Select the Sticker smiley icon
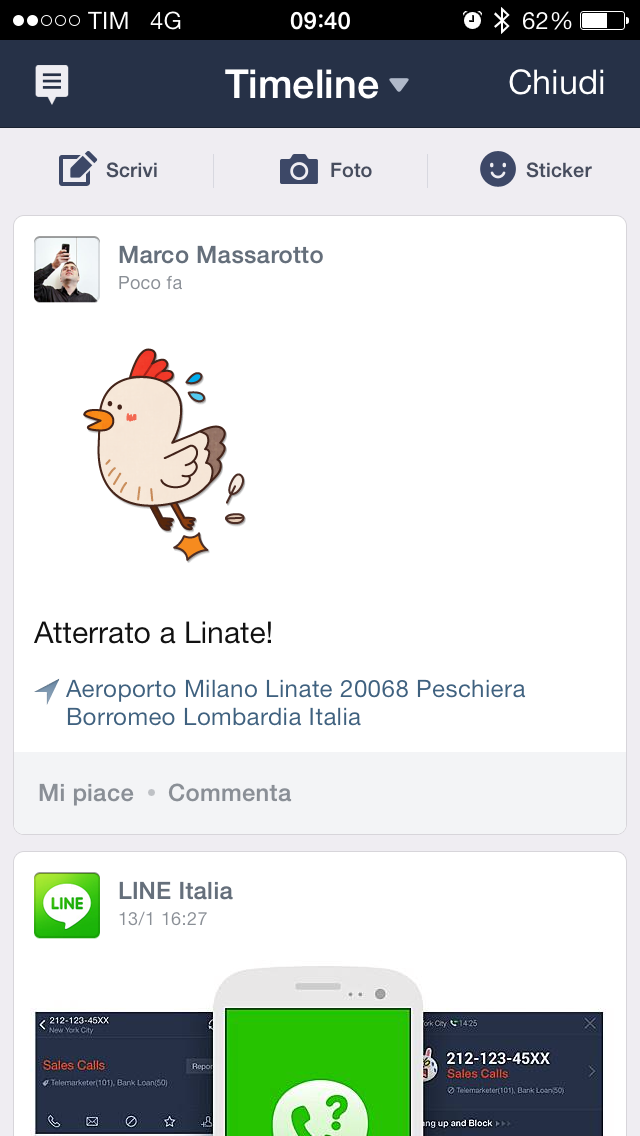This screenshot has width=640, height=1136. coord(497,169)
